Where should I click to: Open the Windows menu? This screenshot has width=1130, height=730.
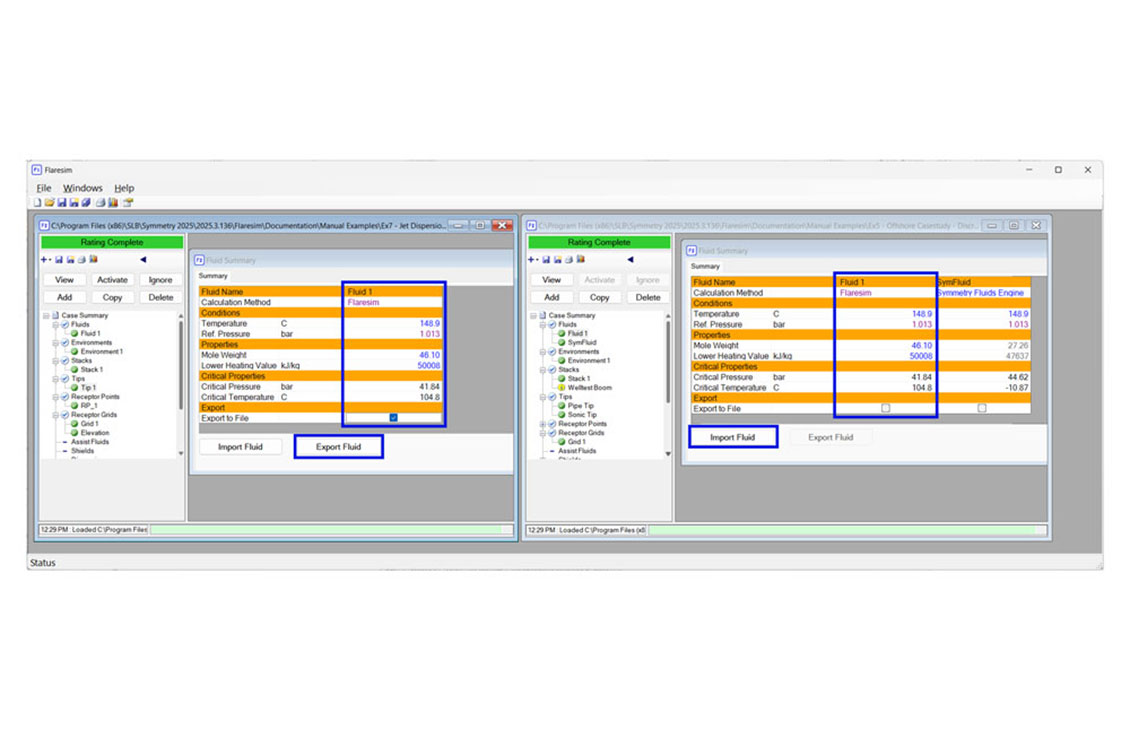(82, 188)
